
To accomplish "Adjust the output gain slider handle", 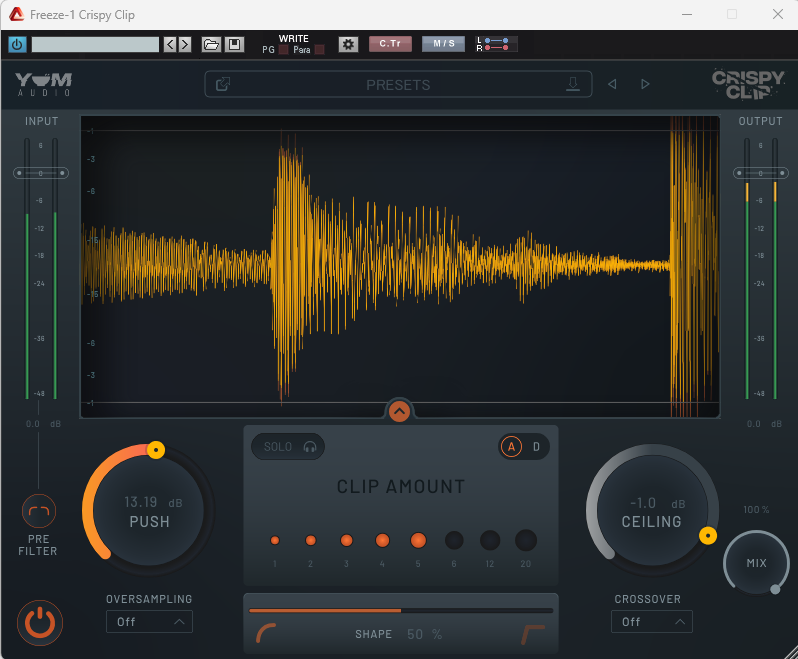I will [761, 174].
